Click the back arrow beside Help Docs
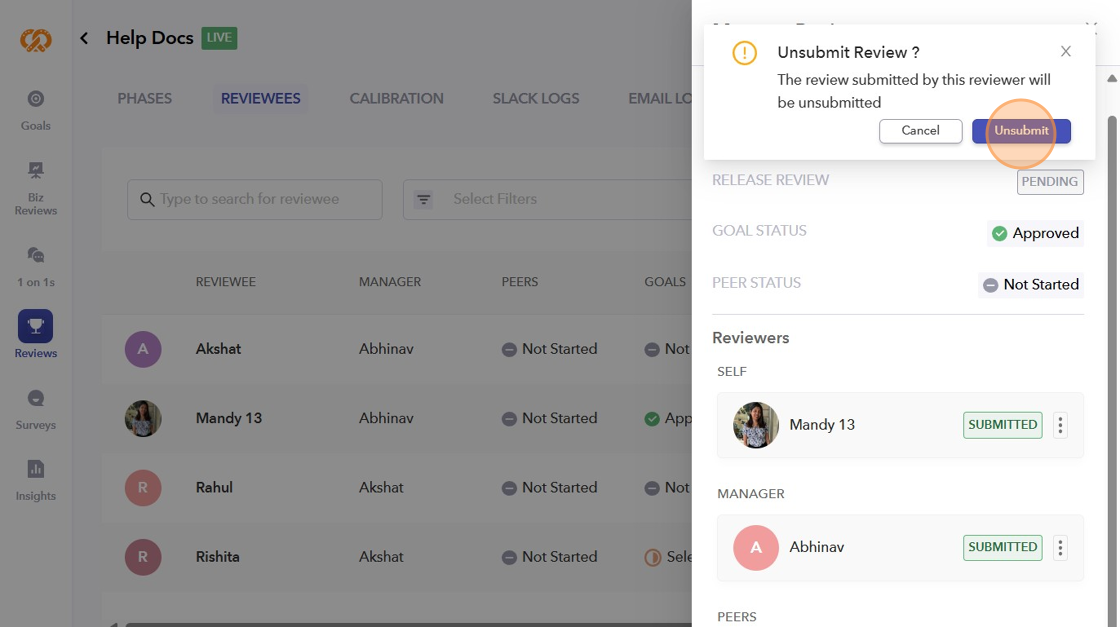The height and width of the screenshot is (627, 1120). (x=84, y=38)
